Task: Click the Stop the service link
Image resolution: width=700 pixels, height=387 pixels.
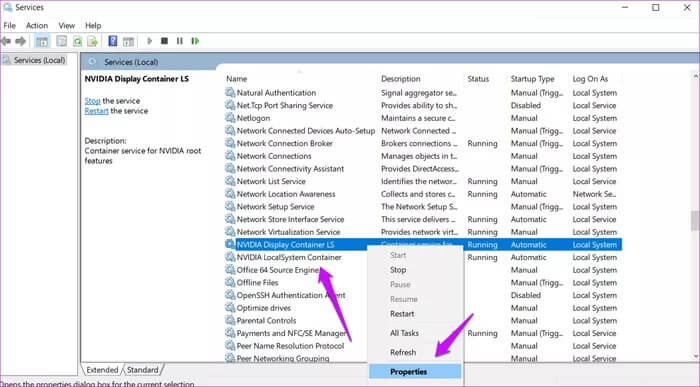Action: 92,101
